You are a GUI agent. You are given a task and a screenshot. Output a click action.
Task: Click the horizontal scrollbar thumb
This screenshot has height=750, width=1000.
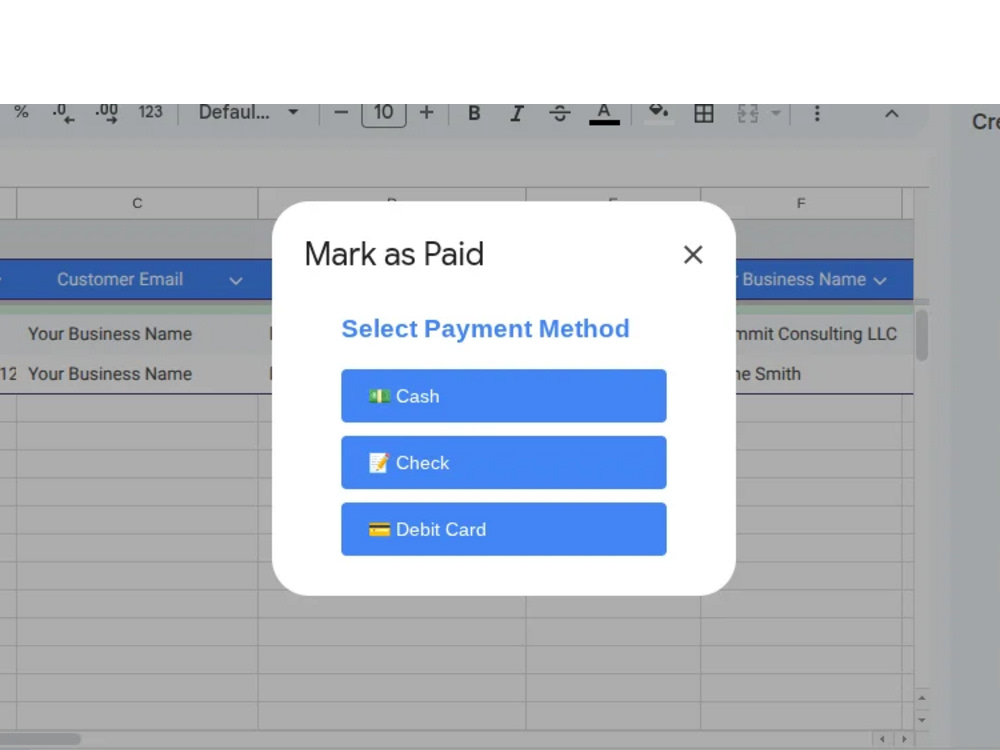[x=40, y=739]
